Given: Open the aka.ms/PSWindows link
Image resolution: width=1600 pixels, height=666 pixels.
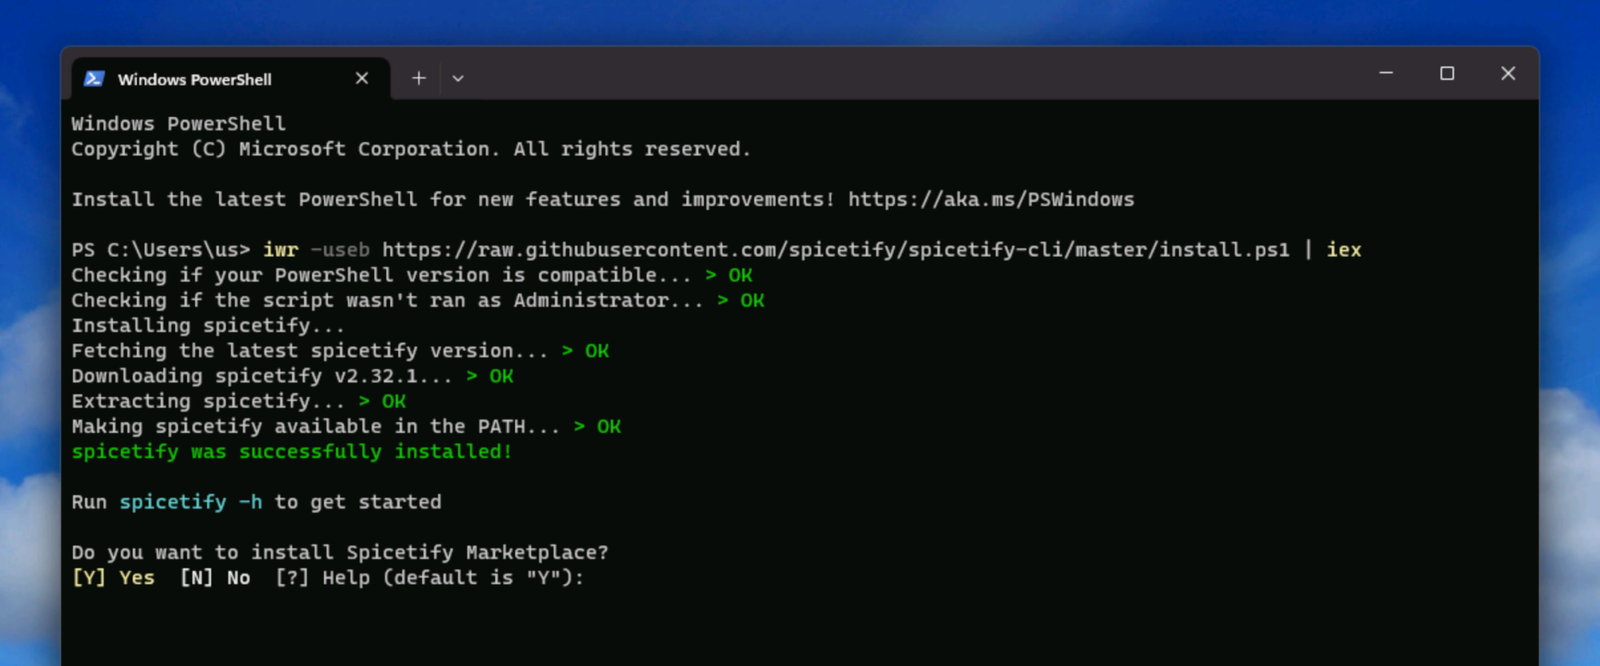Looking at the screenshot, I should (x=990, y=199).
